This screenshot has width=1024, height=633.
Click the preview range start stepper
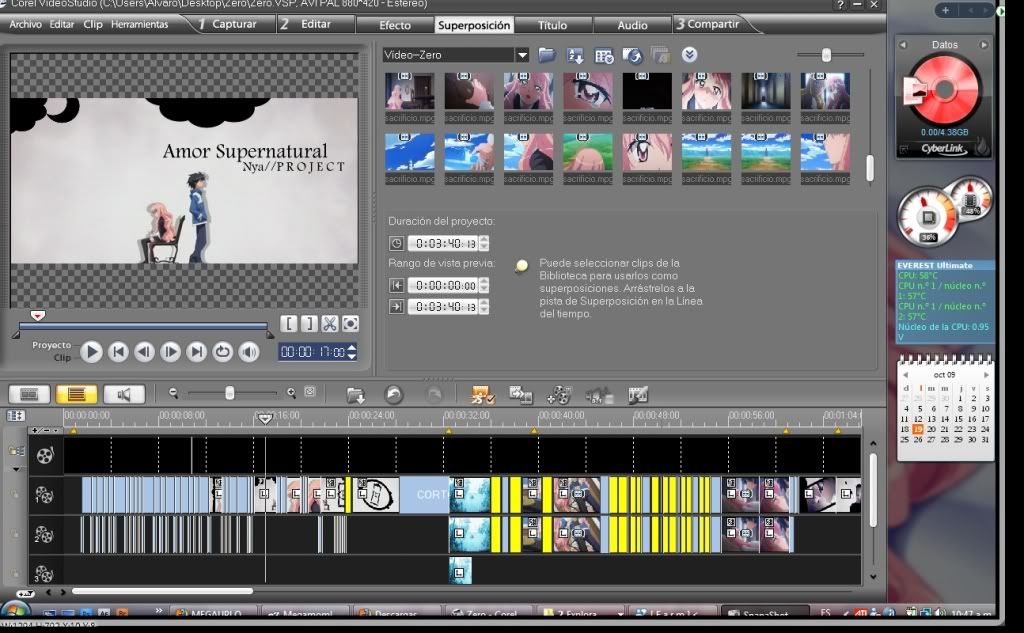click(x=483, y=285)
